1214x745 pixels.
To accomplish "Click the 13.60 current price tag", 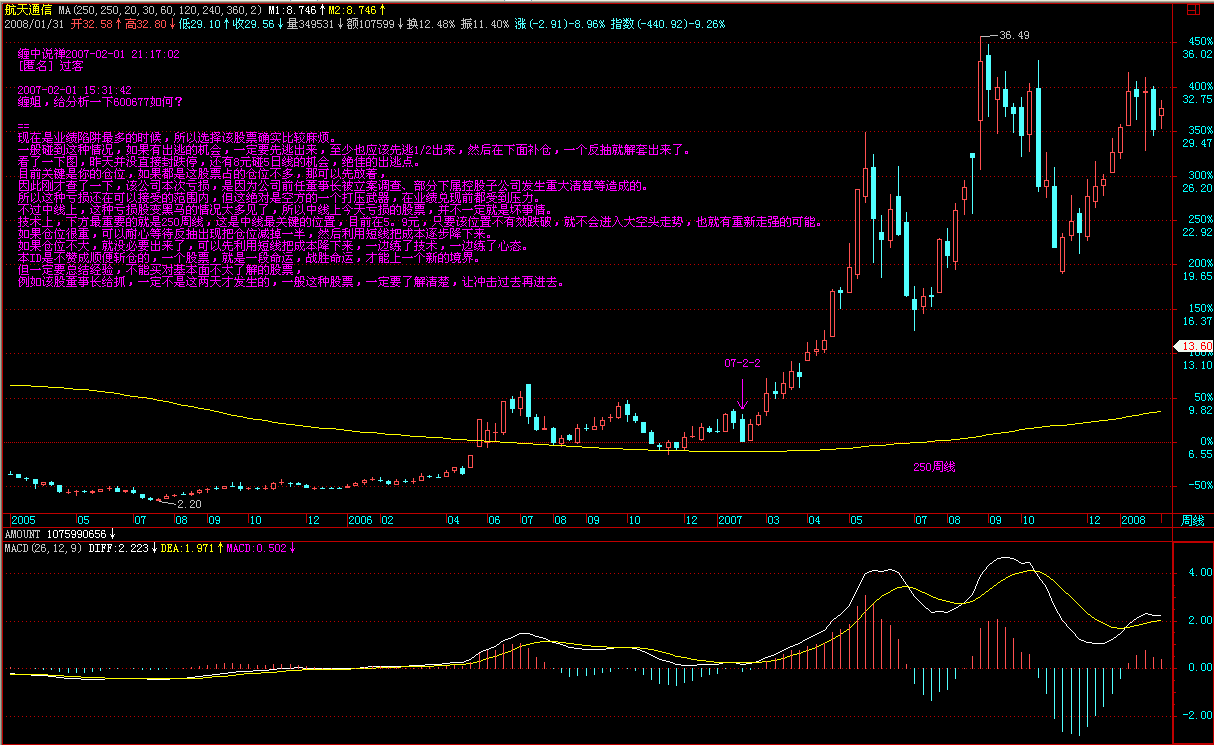I will 1194,346.
